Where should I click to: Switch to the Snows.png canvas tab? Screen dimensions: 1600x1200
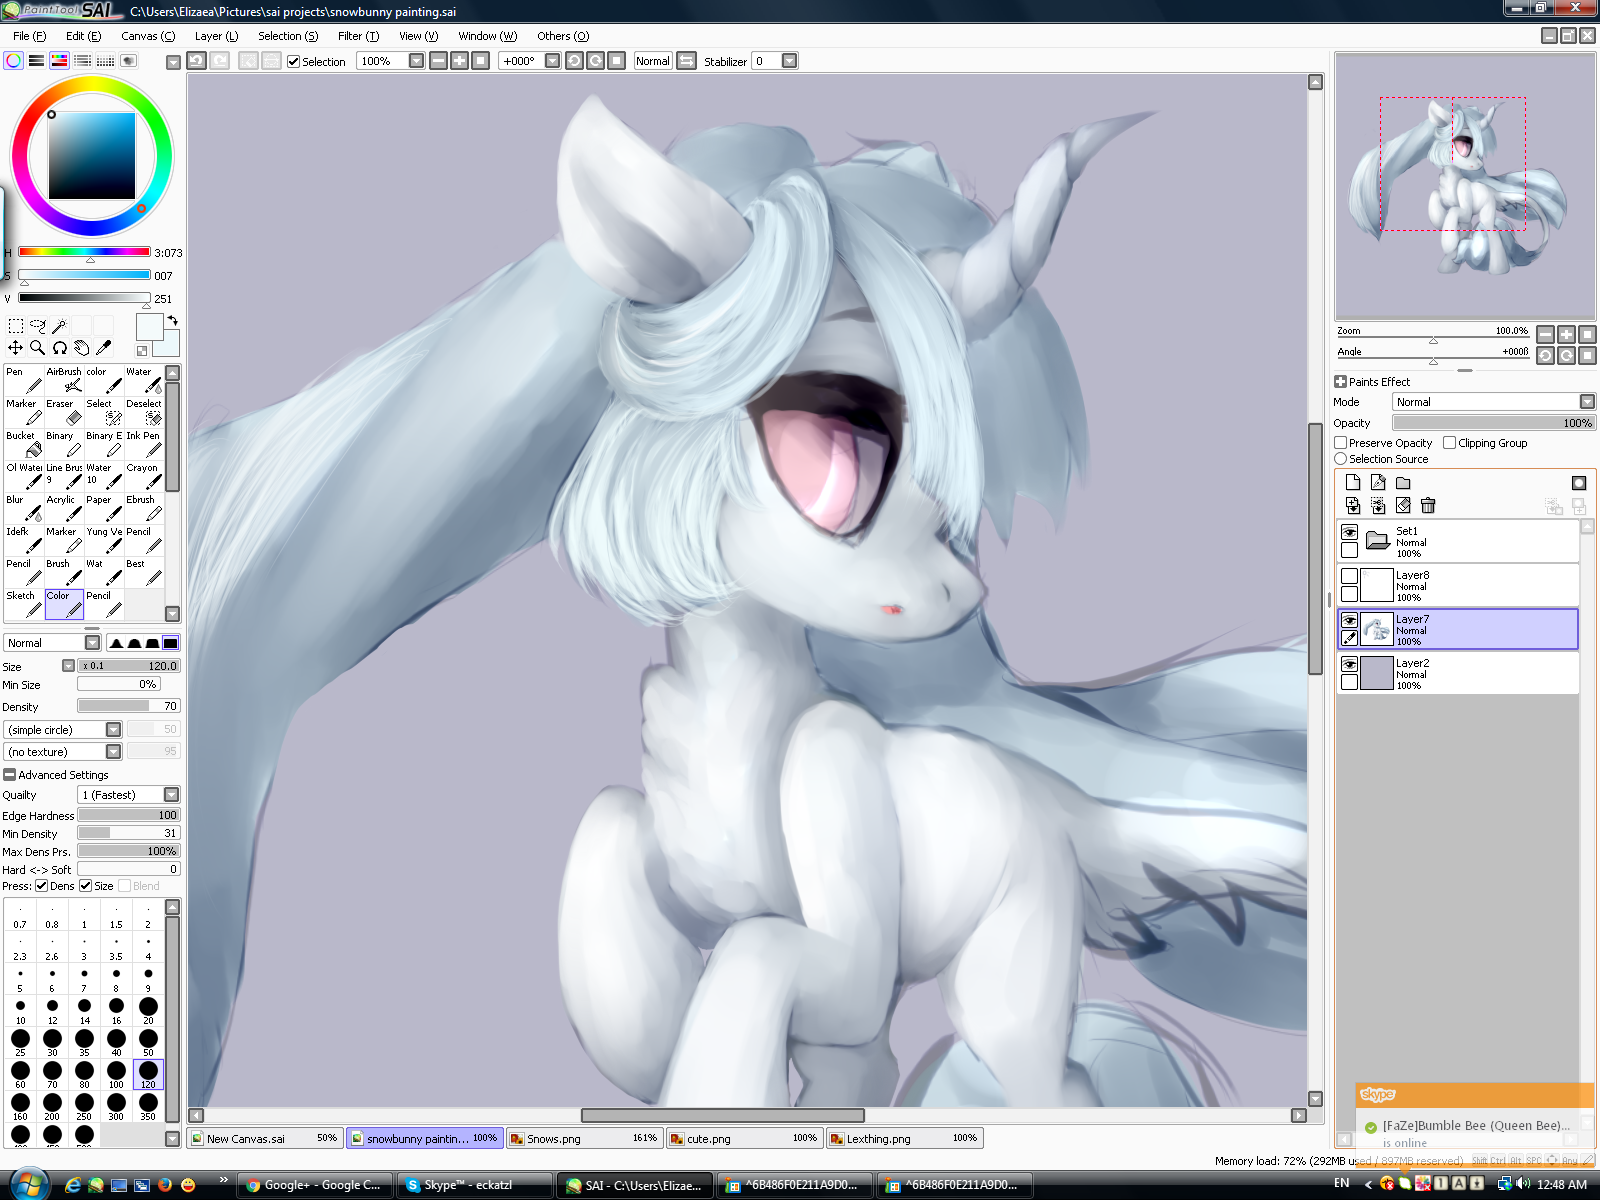pyautogui.click(x=584, y=1138)
